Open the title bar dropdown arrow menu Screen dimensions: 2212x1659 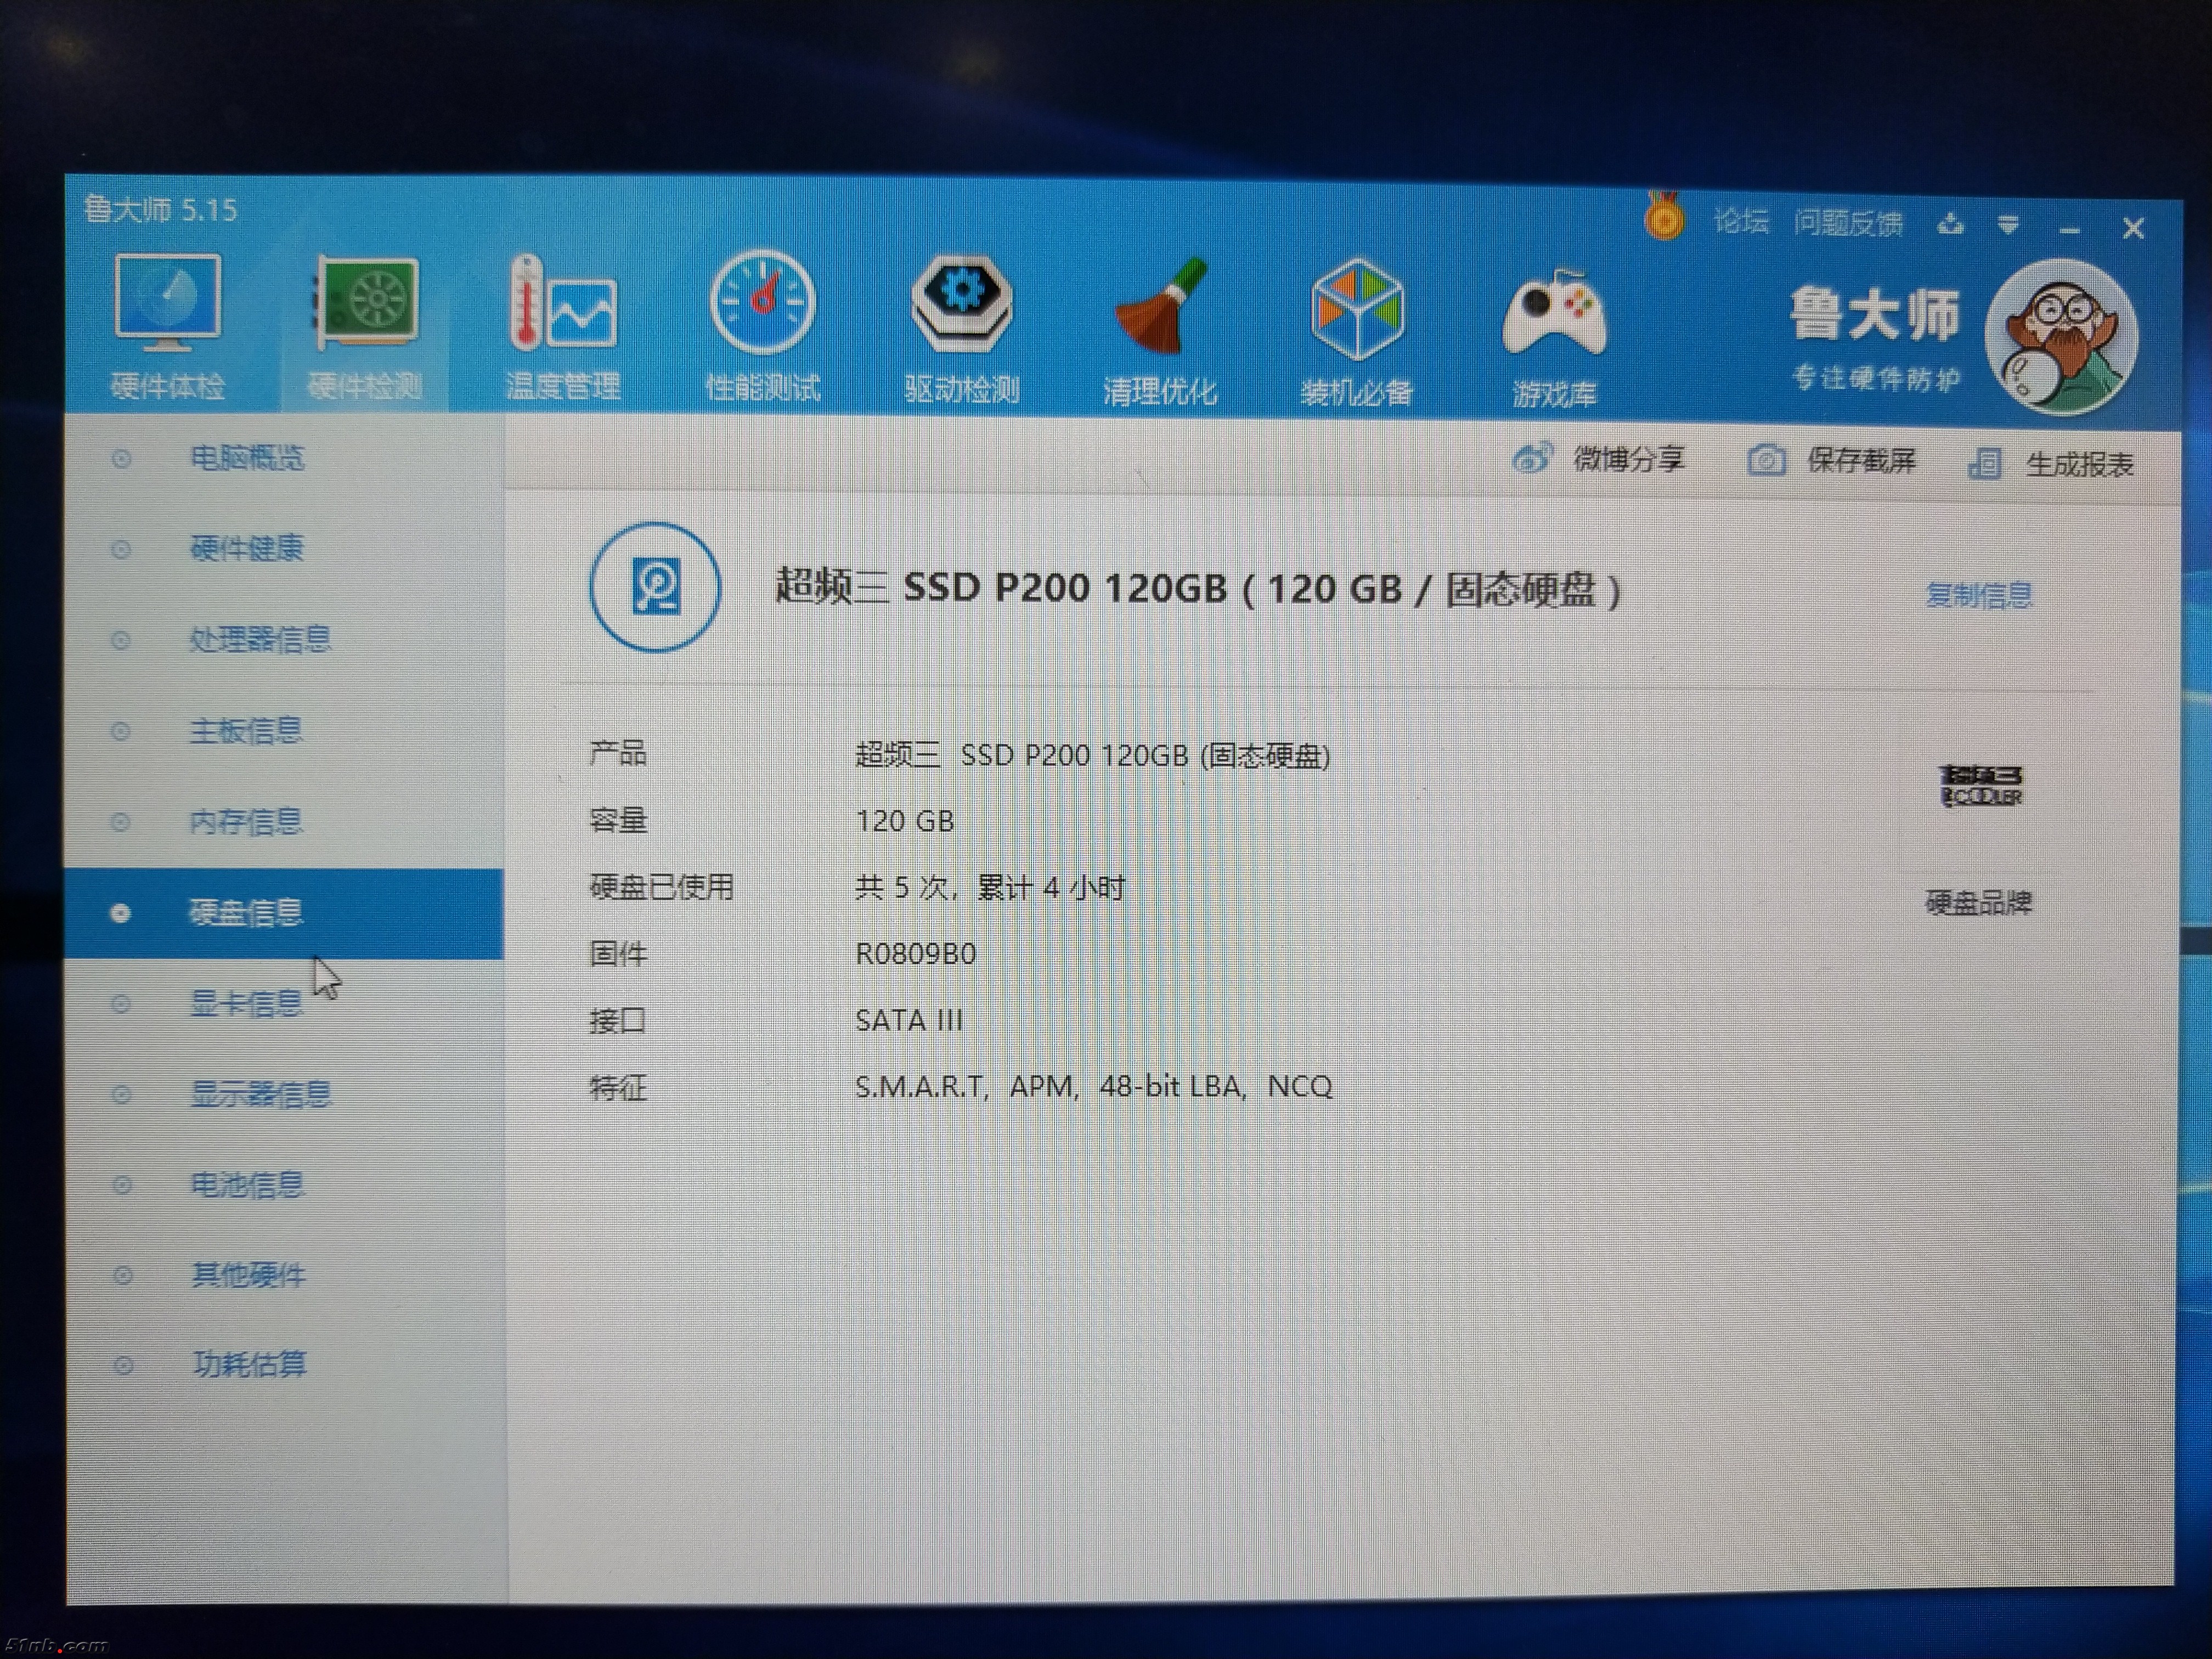2007,225
